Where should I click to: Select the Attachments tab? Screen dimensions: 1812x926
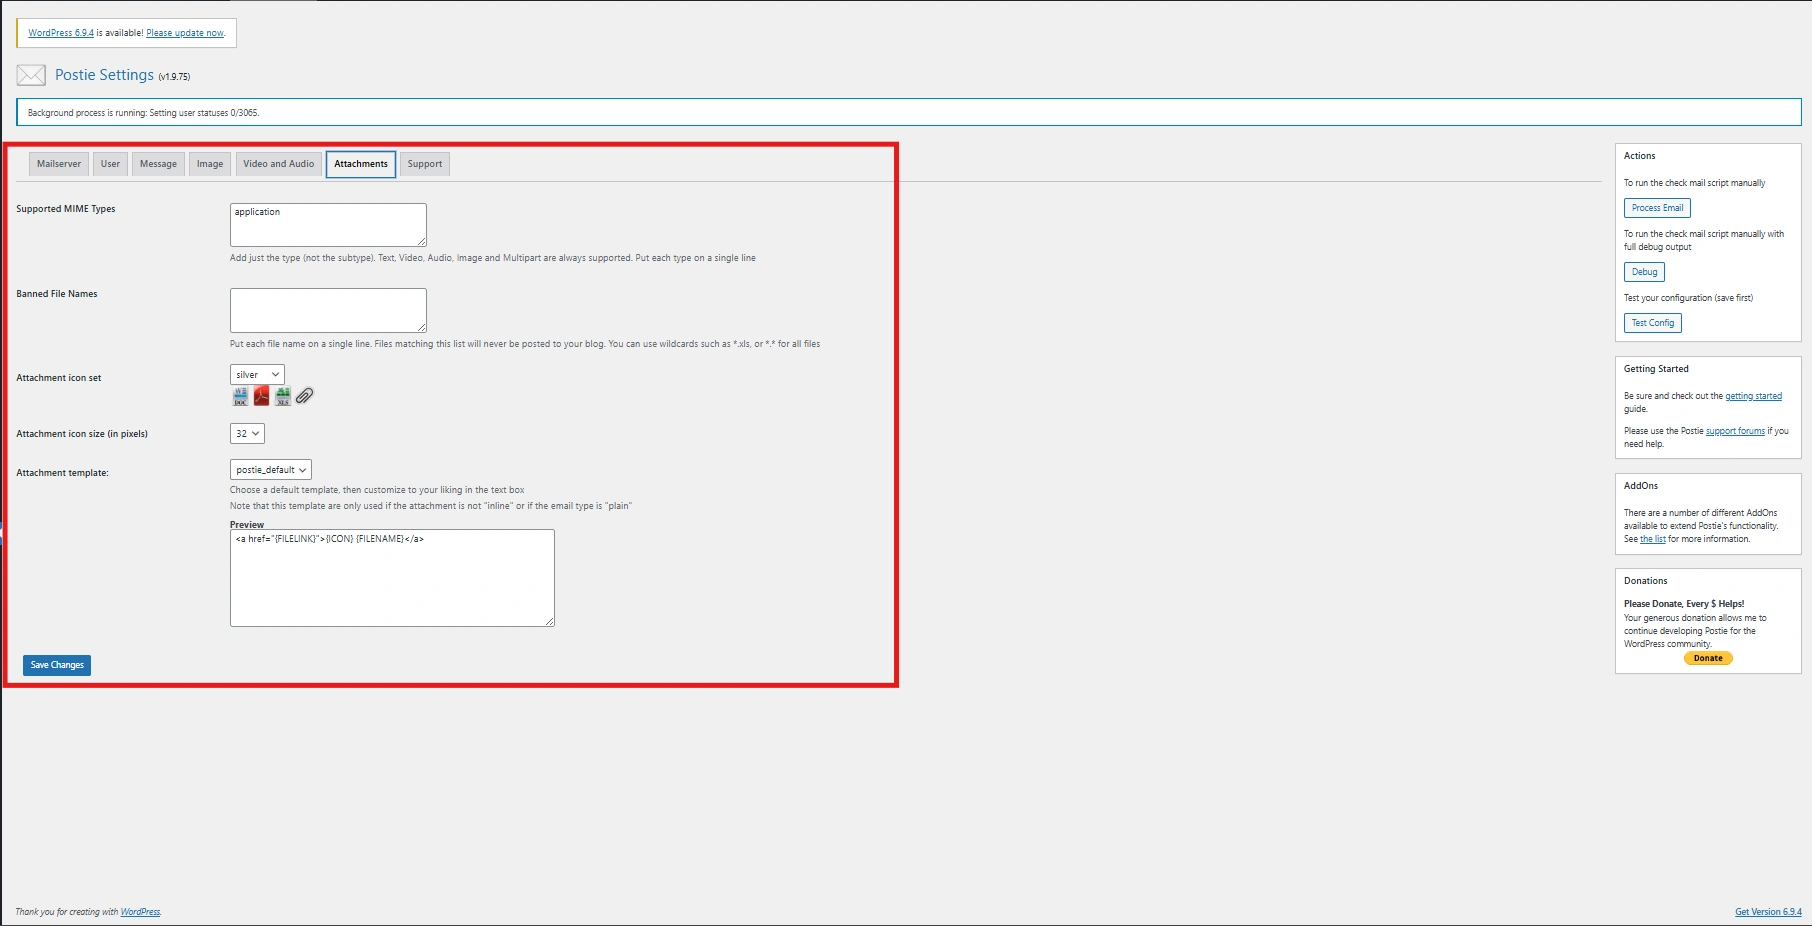[361, 164]
